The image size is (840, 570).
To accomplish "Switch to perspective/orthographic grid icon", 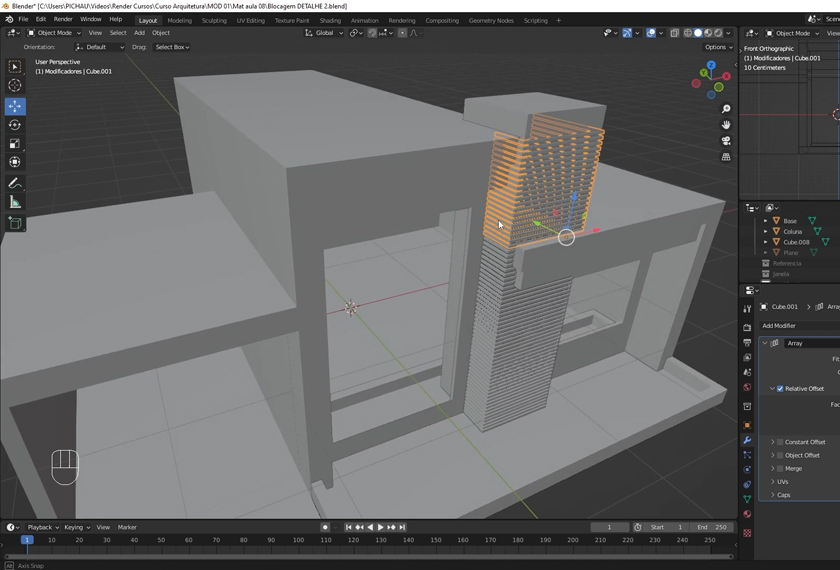I will 726,157.
